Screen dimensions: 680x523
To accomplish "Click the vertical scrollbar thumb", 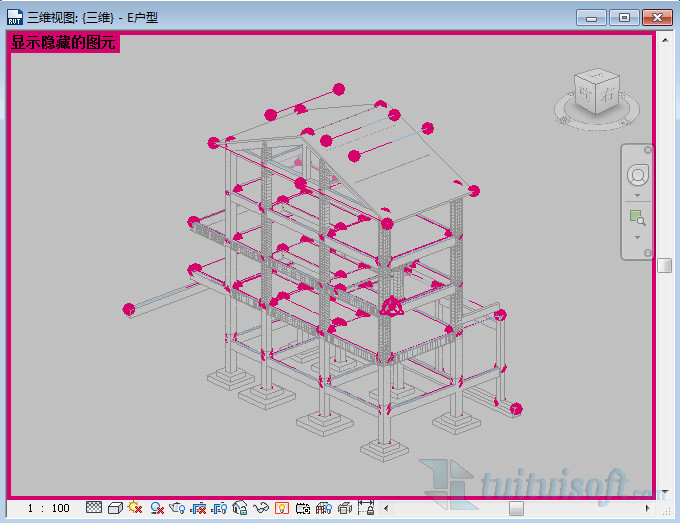I will [x=664, y=265].
